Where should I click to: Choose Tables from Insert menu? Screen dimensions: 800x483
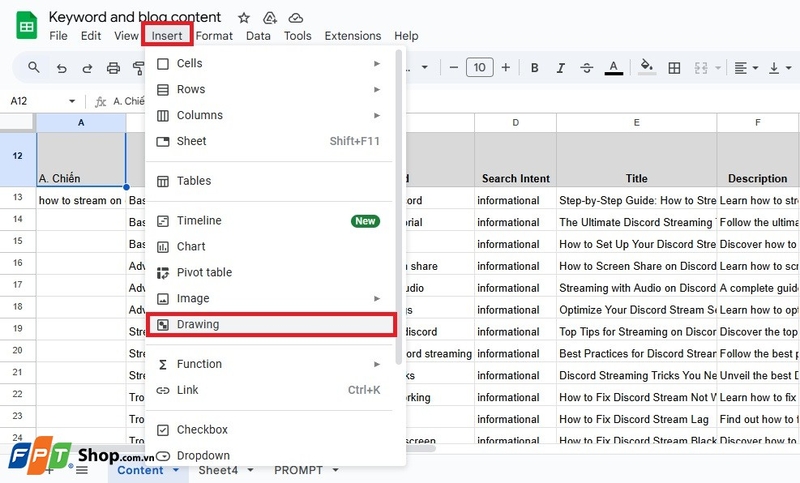[269, 181]
